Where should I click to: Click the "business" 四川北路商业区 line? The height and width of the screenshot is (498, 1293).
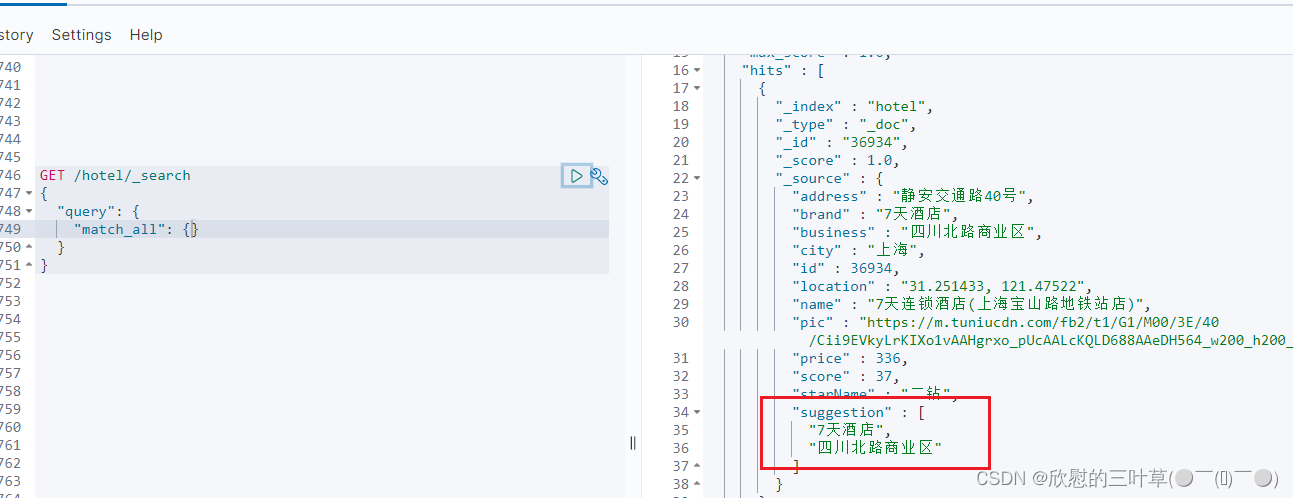[917, 232]
